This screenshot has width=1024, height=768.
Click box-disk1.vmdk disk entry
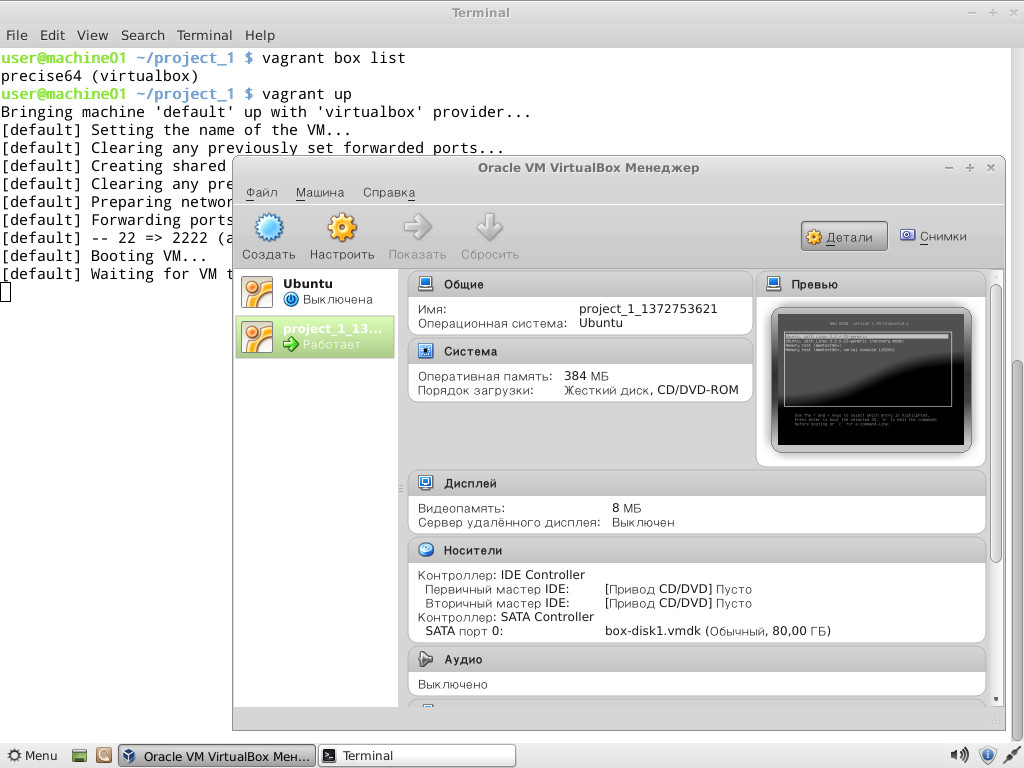pyautogui.click(x=718, y=632)
